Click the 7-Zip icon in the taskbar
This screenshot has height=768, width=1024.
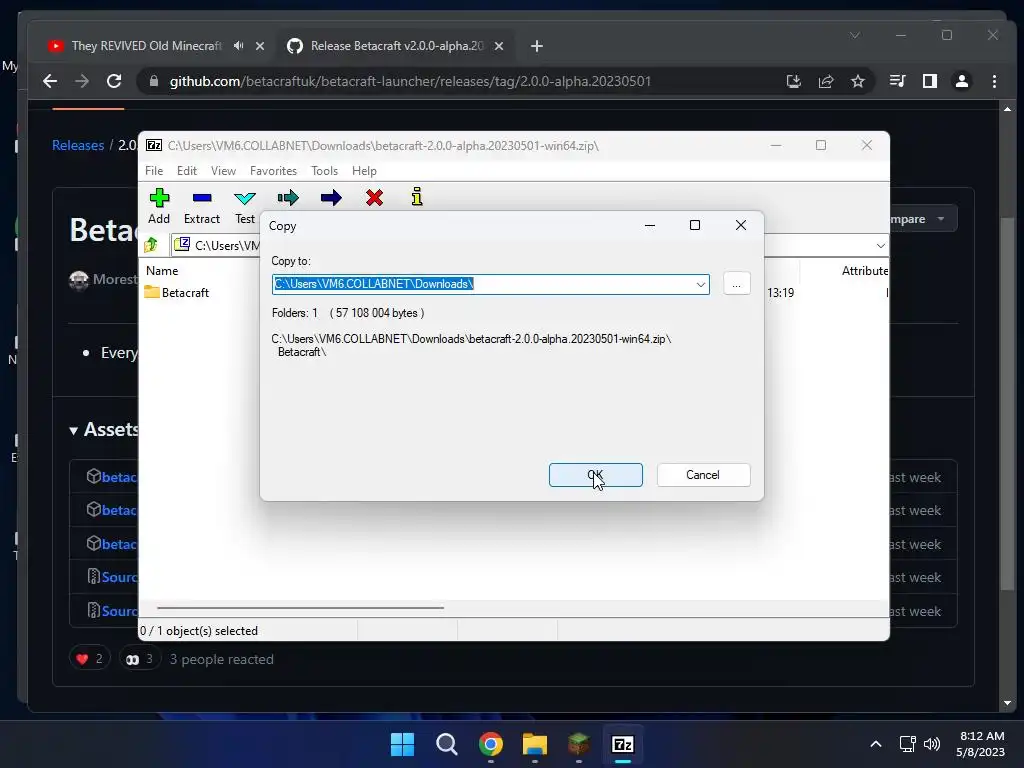click(x=622, y=744)
